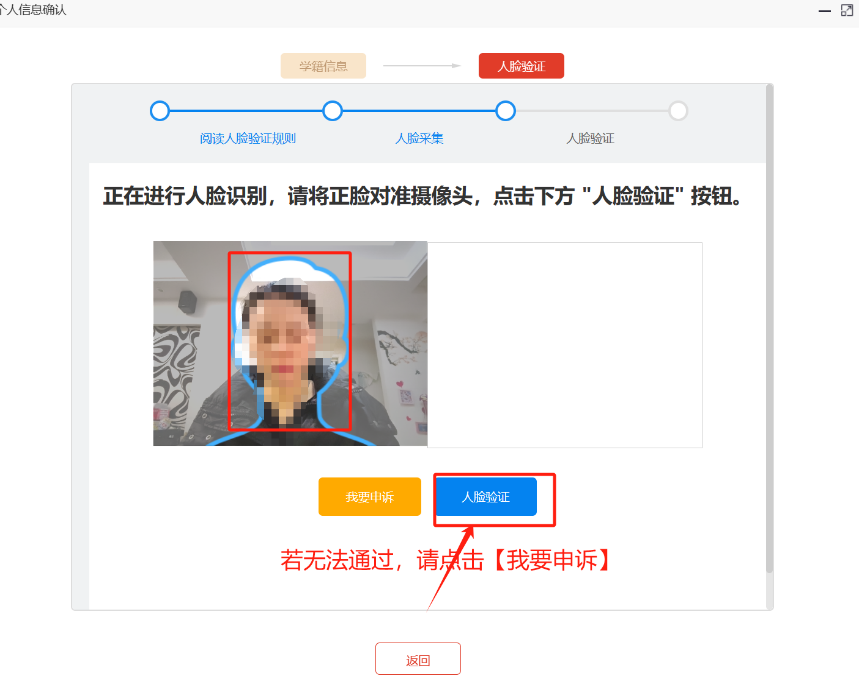Click the 阅读人脸验证规则 step label
859x690 pixels.
pyautogui.click(x=247, y=138)
